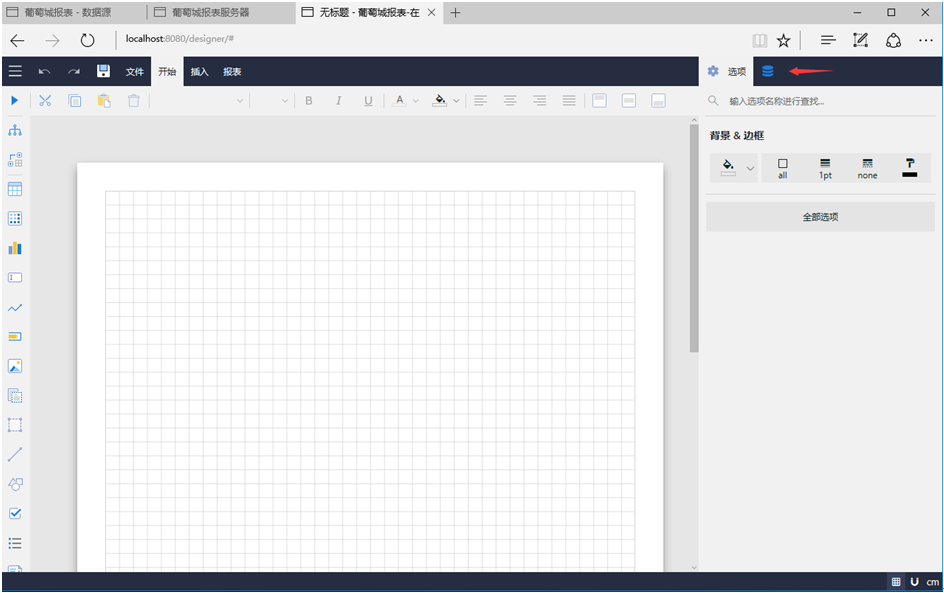Expand toolbar fill color dropdown arrow

[456, 101]
